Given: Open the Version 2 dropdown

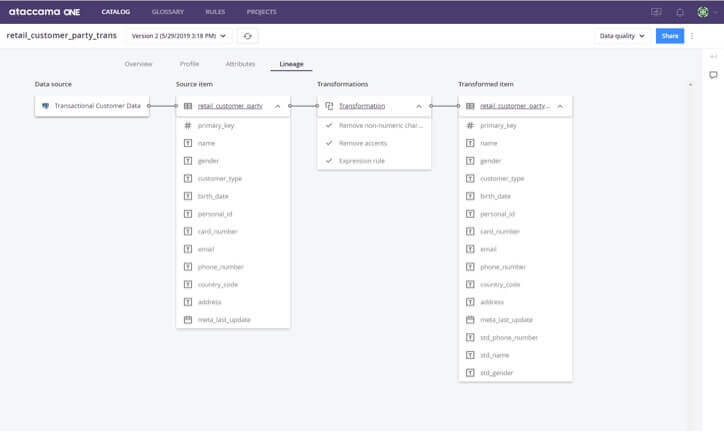Looking at the screenshot, I should tap(179, 36).
